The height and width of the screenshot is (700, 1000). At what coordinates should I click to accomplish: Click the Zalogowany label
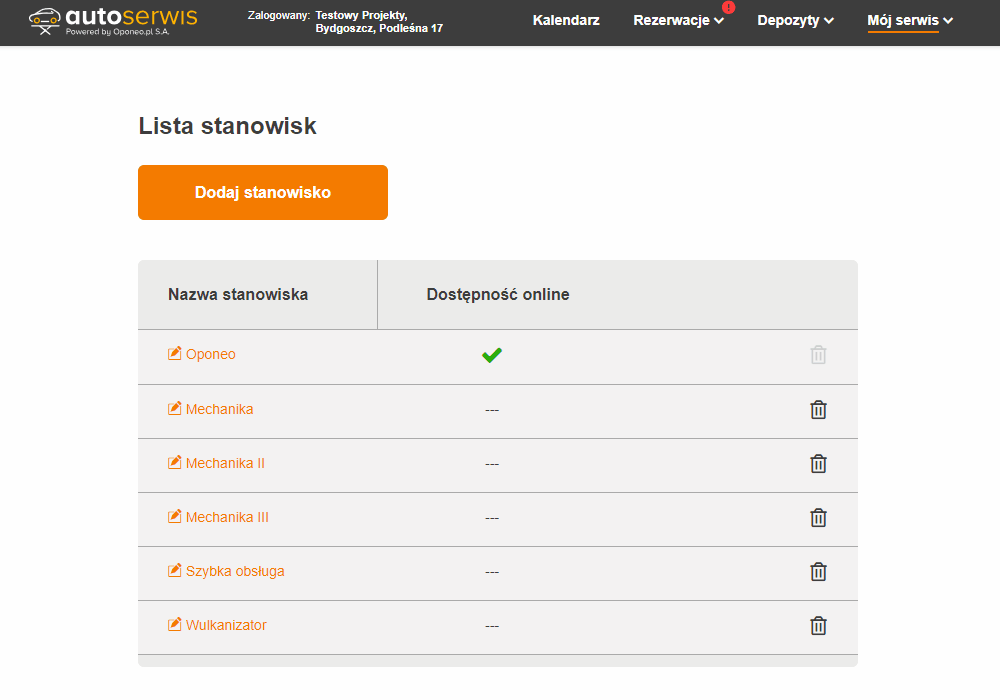[279, 15]
